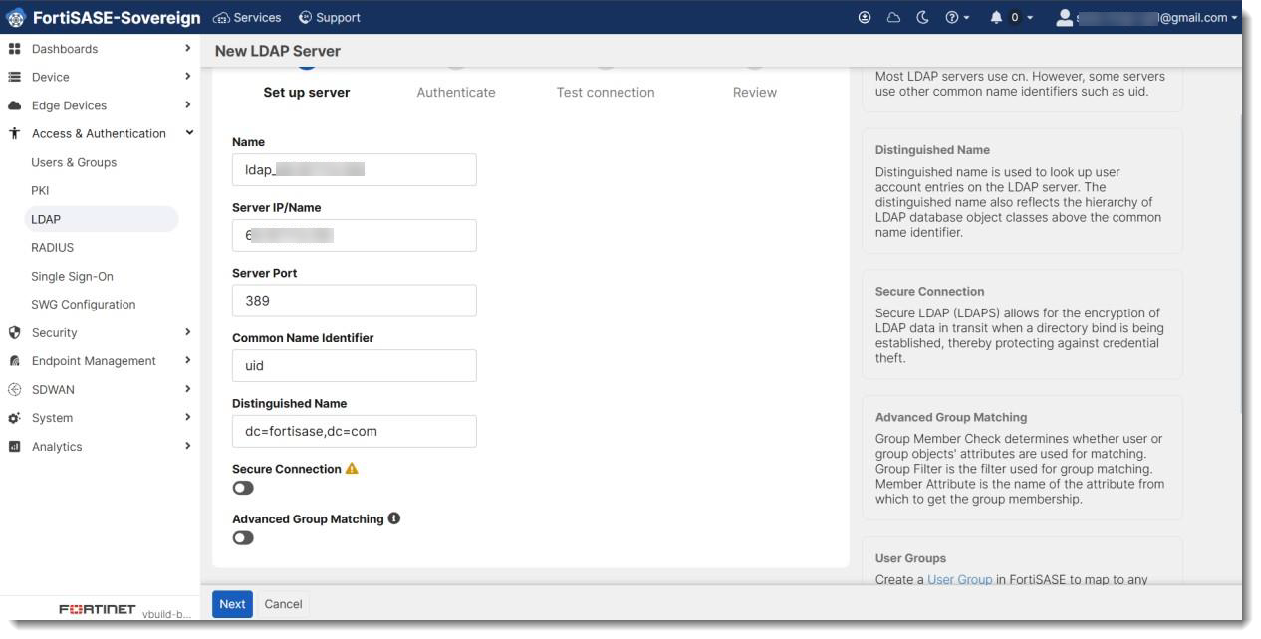Open SWG Configuration page
The width and height of the screenshot is (1261, 639).
tap(83, 304)
